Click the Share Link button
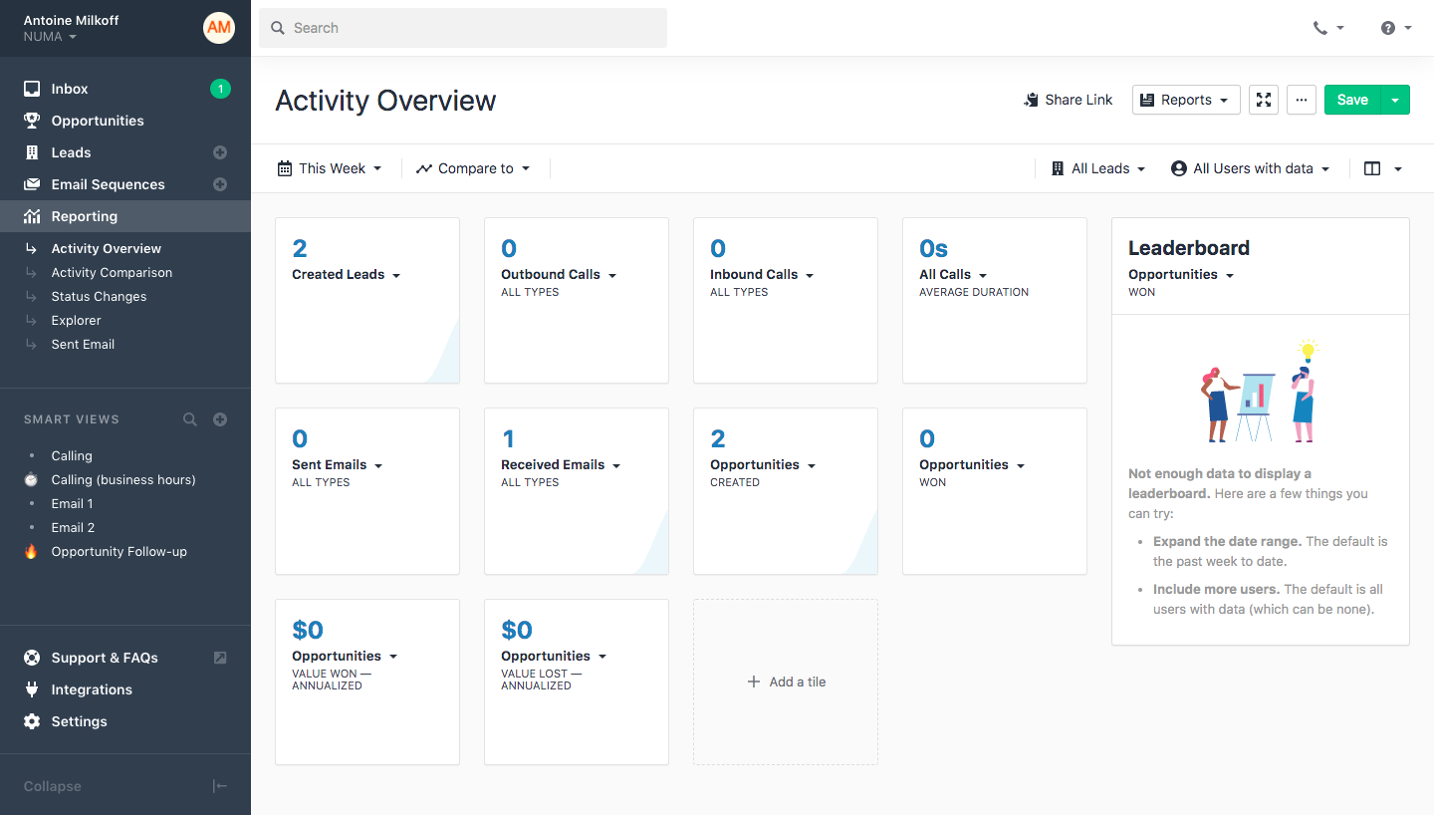Image resolution: width=1434 pixels, height=815 pixels. click(1068, 100)
